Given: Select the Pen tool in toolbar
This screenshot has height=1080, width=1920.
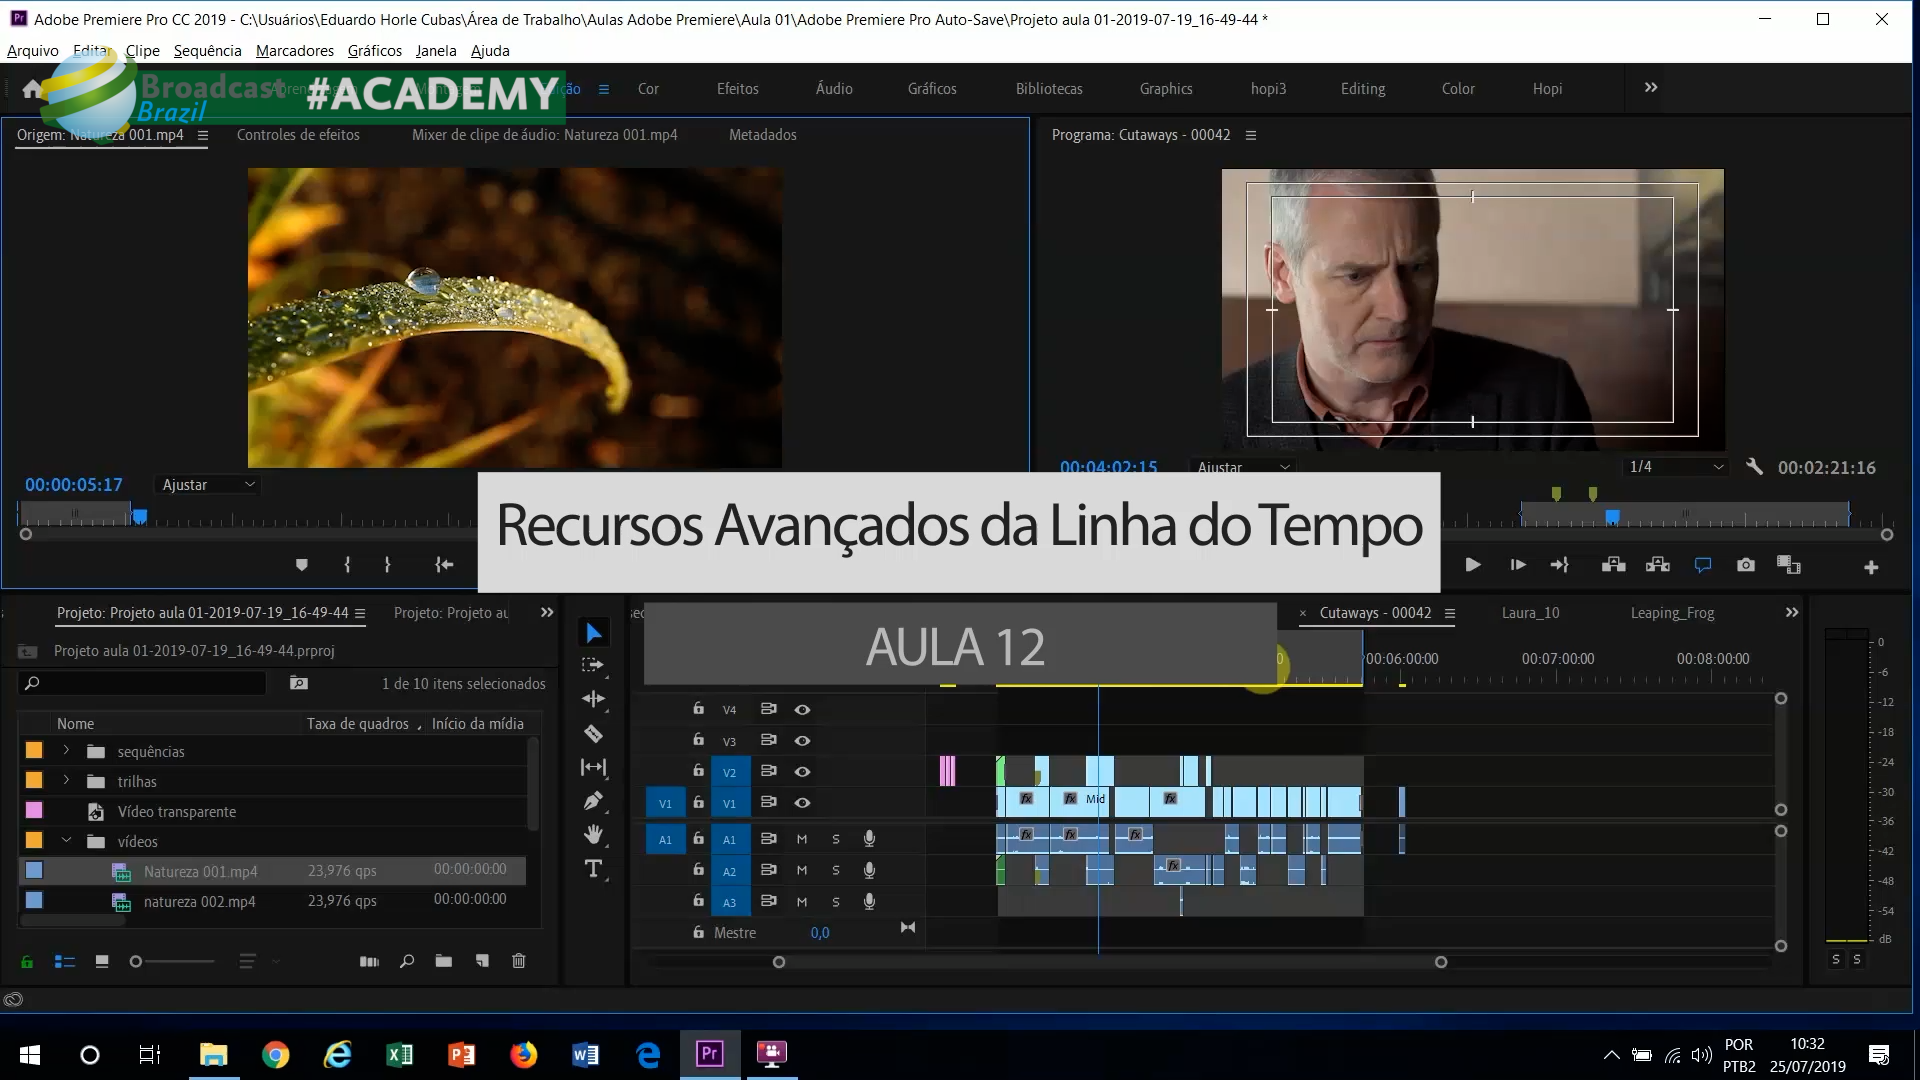Looking at the screenshot, I should coord(593,801).
